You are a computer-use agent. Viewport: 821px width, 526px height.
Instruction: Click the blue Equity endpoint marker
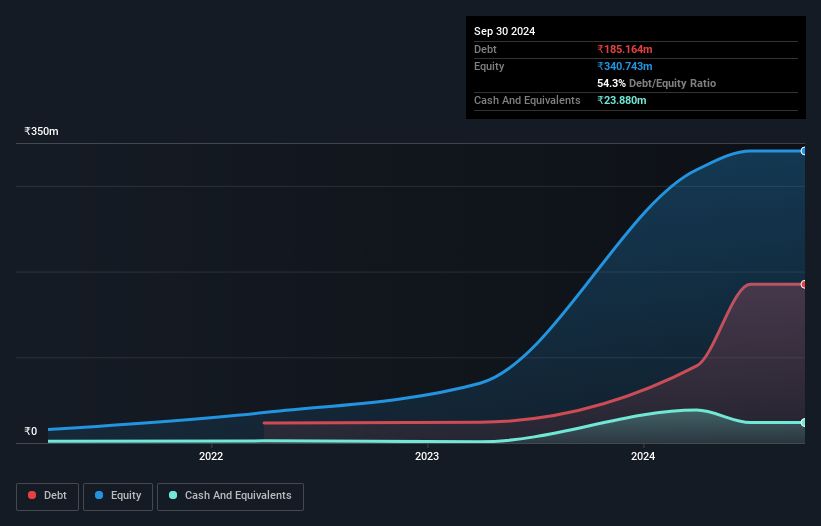804,151
